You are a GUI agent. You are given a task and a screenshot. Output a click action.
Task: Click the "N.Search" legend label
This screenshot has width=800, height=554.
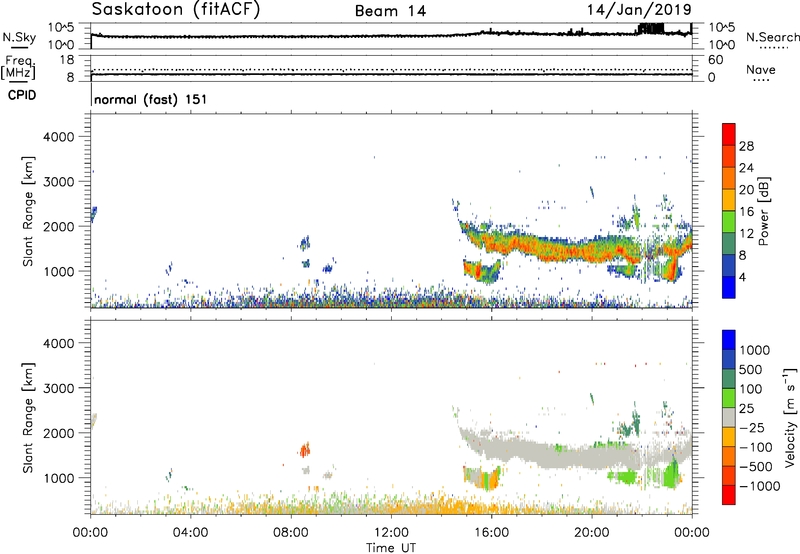coord(772,37)
